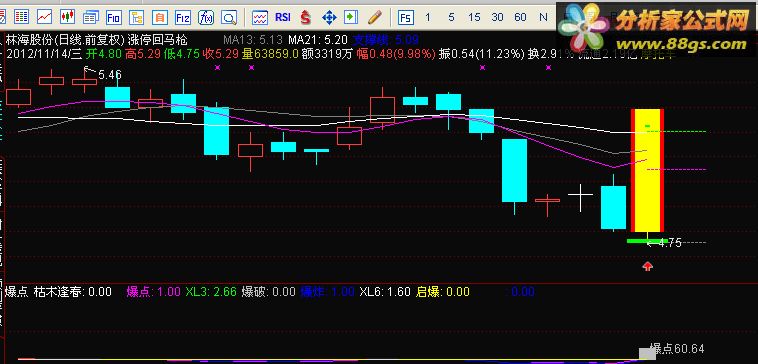This screenshot has height=364, width=758.
Task: Open the F10 company info icon
Action: (x=114, y=18)
